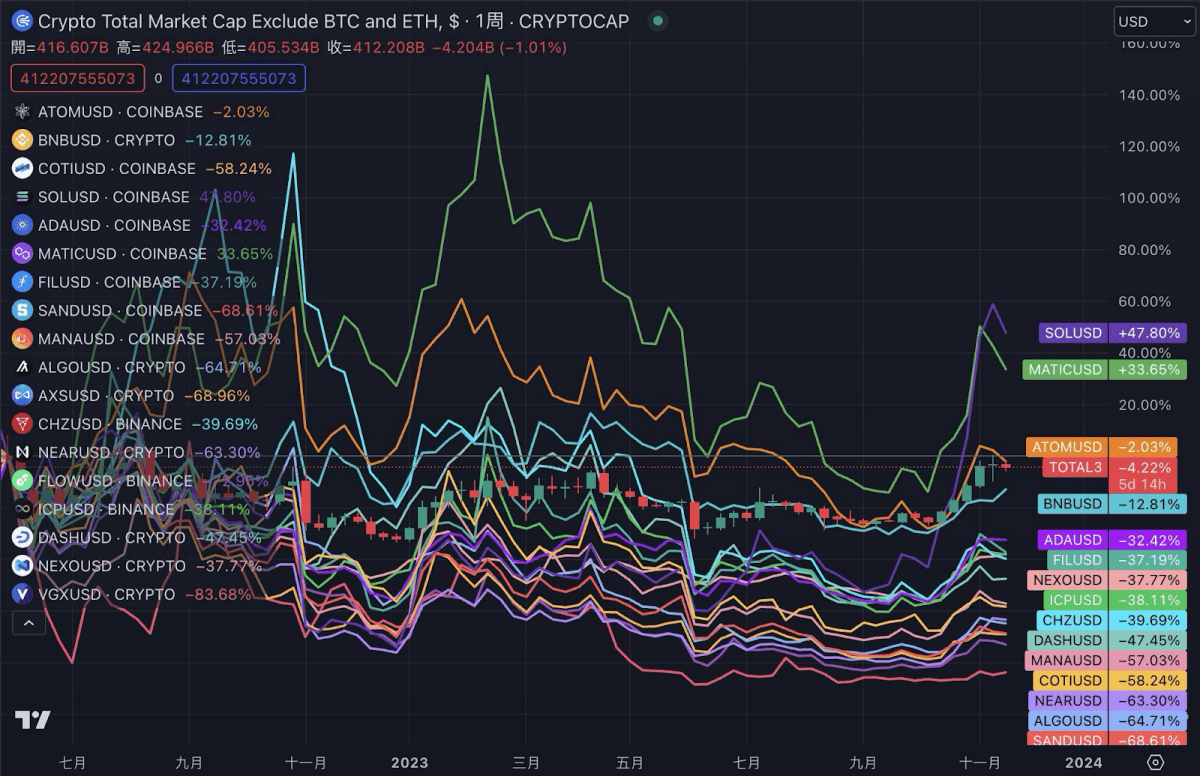Select the 'VGXUSD · CRYPTO' legend label
The width and height of the screenshot is (1200, 776).
coord(106,594)
